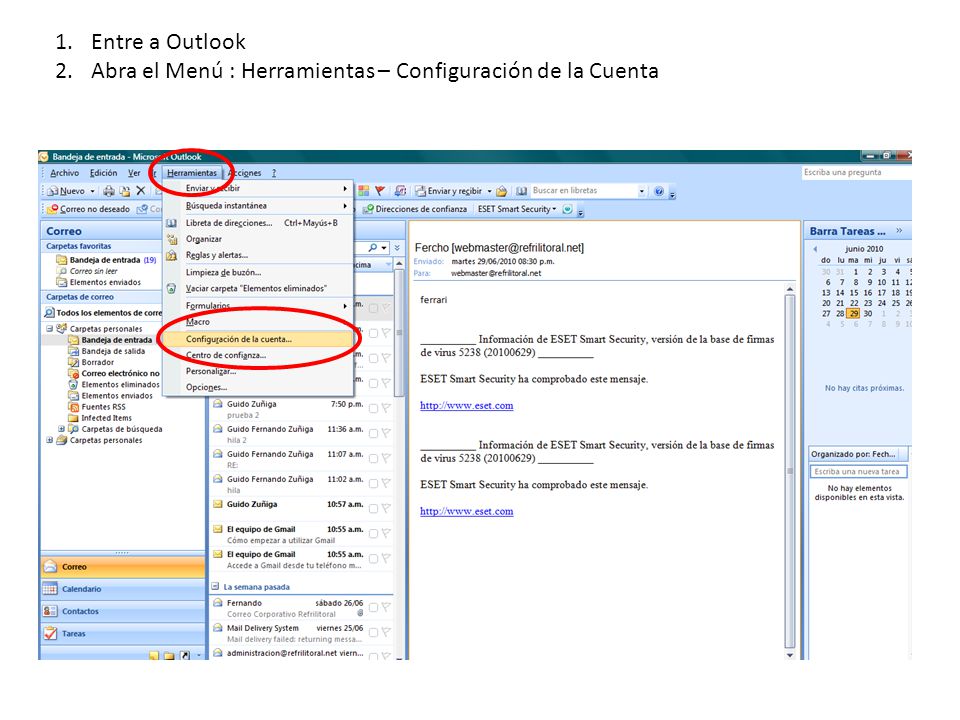Viewport: 960px width, 720px height.
Task: Choose Reglas y alertas menu entry
Action: (258, 255)
